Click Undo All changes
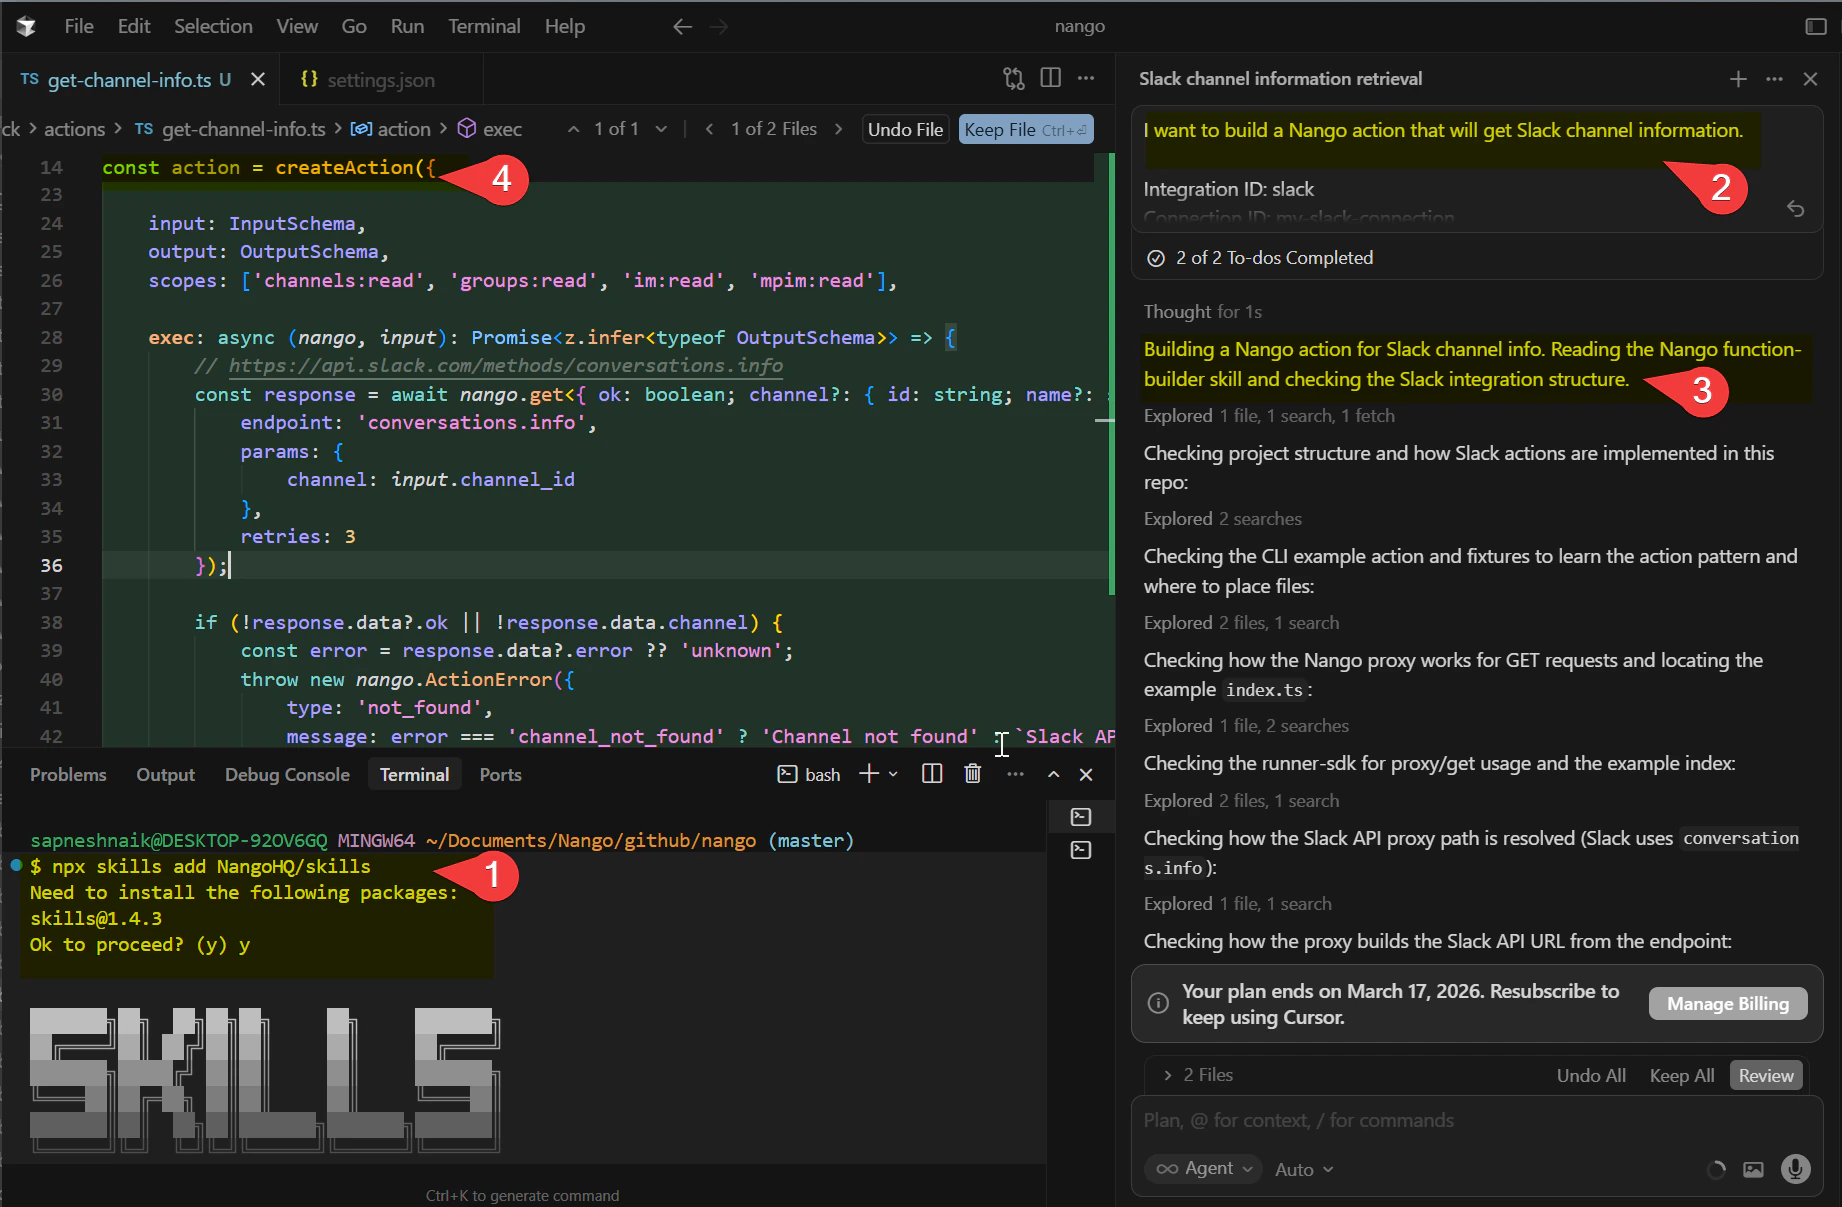The height and width of the screenshot is (1207, 1842). pyautogui.click(x=1591, y=1075)
